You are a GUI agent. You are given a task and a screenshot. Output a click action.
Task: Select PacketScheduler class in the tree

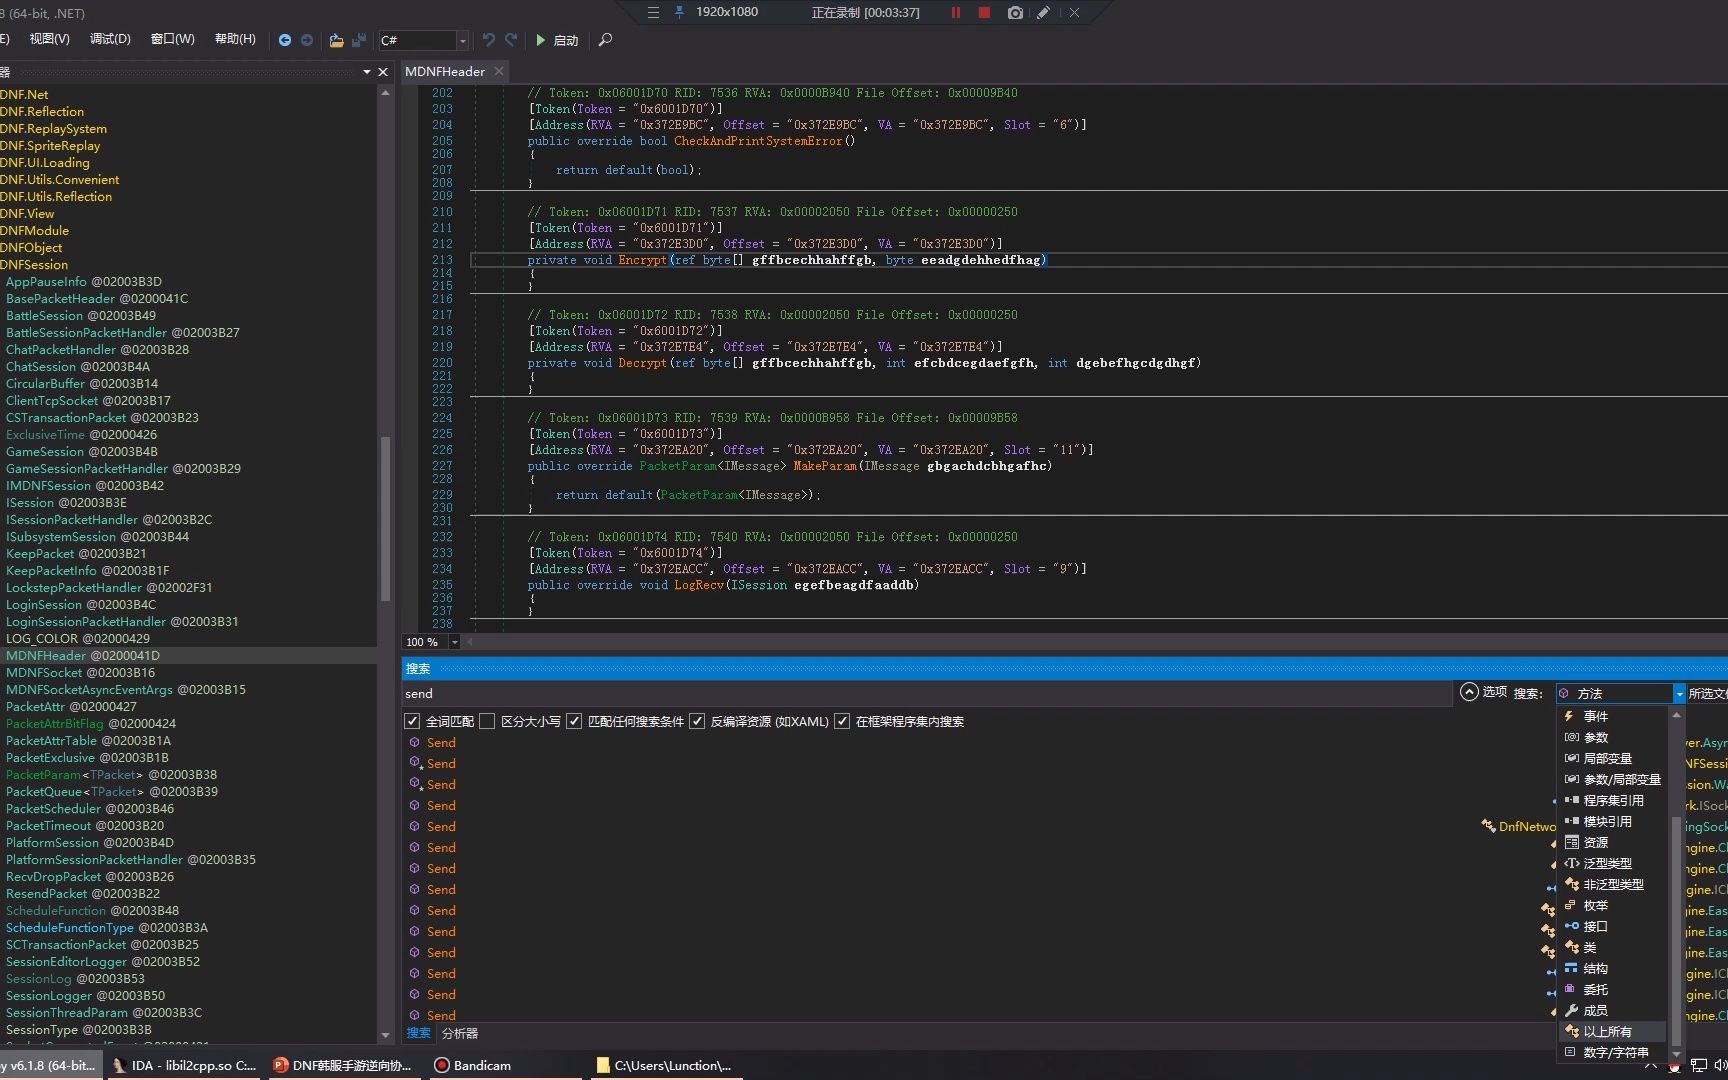(90, 808)
